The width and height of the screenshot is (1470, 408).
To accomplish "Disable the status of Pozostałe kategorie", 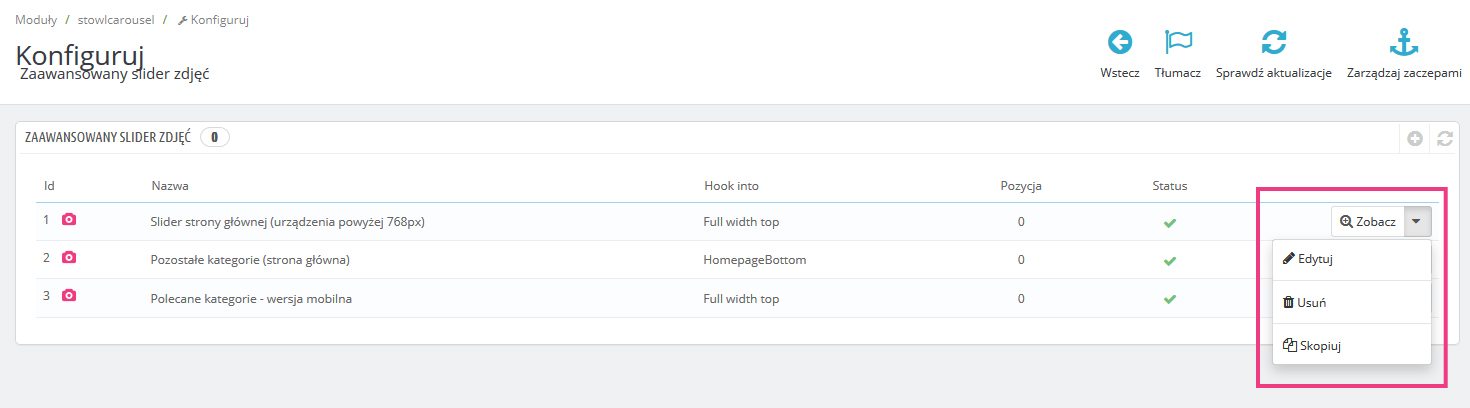I will tap(1169, 260).
